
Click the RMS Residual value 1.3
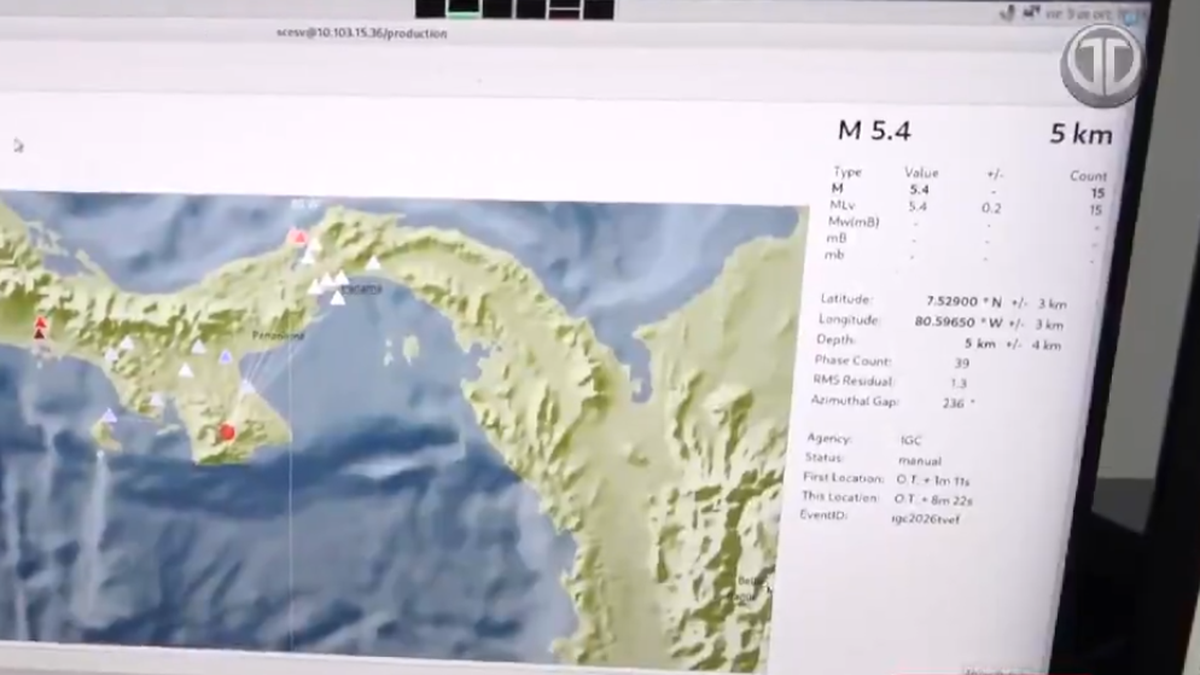(958, 383)
